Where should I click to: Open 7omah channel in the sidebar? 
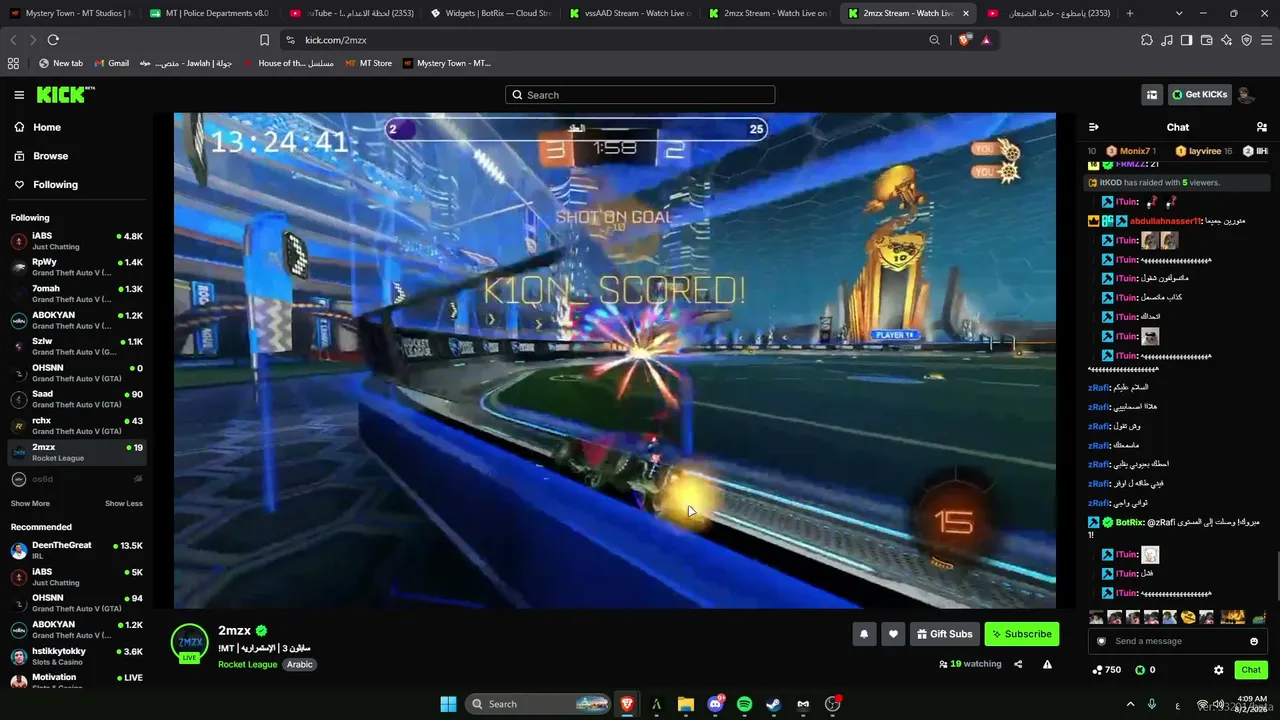[x=76, y=294]
